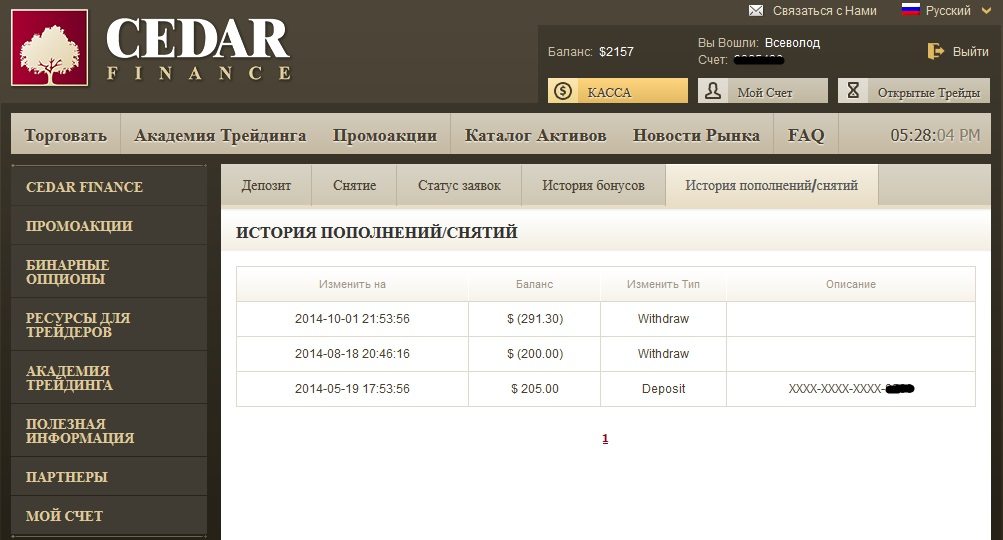Open the КАССА cashier button
Viewport: 1003px width, 540px height.
pos(618,91)
